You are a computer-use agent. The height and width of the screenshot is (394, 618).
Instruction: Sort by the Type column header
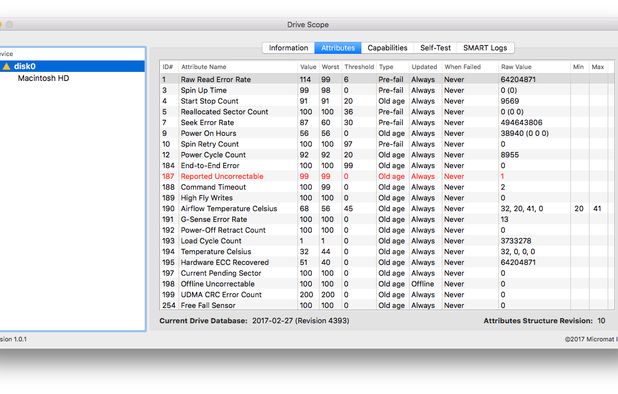(x=392, y=67)
